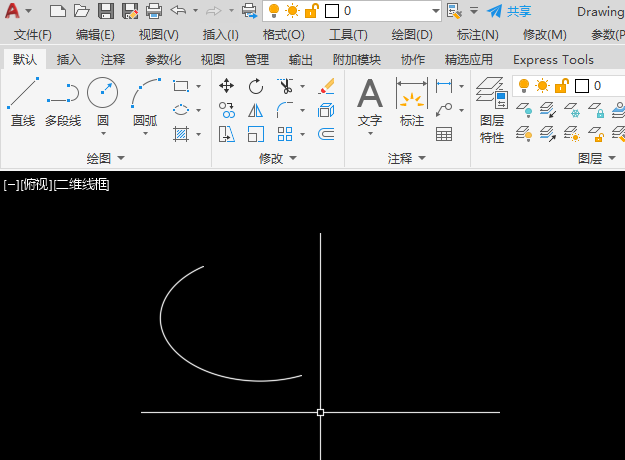Click the Trim scissors tool
Screen dimensions: 625x460
[285, 86]
